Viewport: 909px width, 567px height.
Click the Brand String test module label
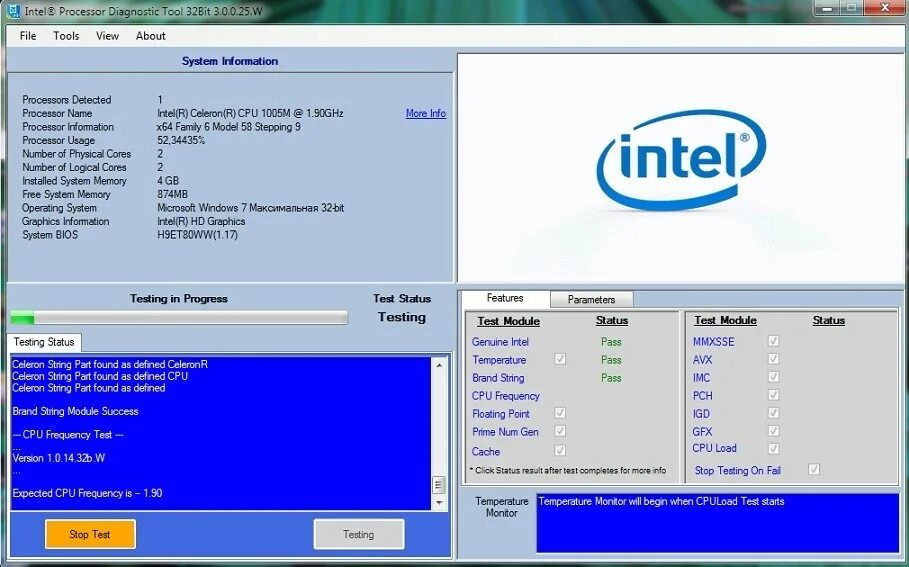[x=498, y=378]
